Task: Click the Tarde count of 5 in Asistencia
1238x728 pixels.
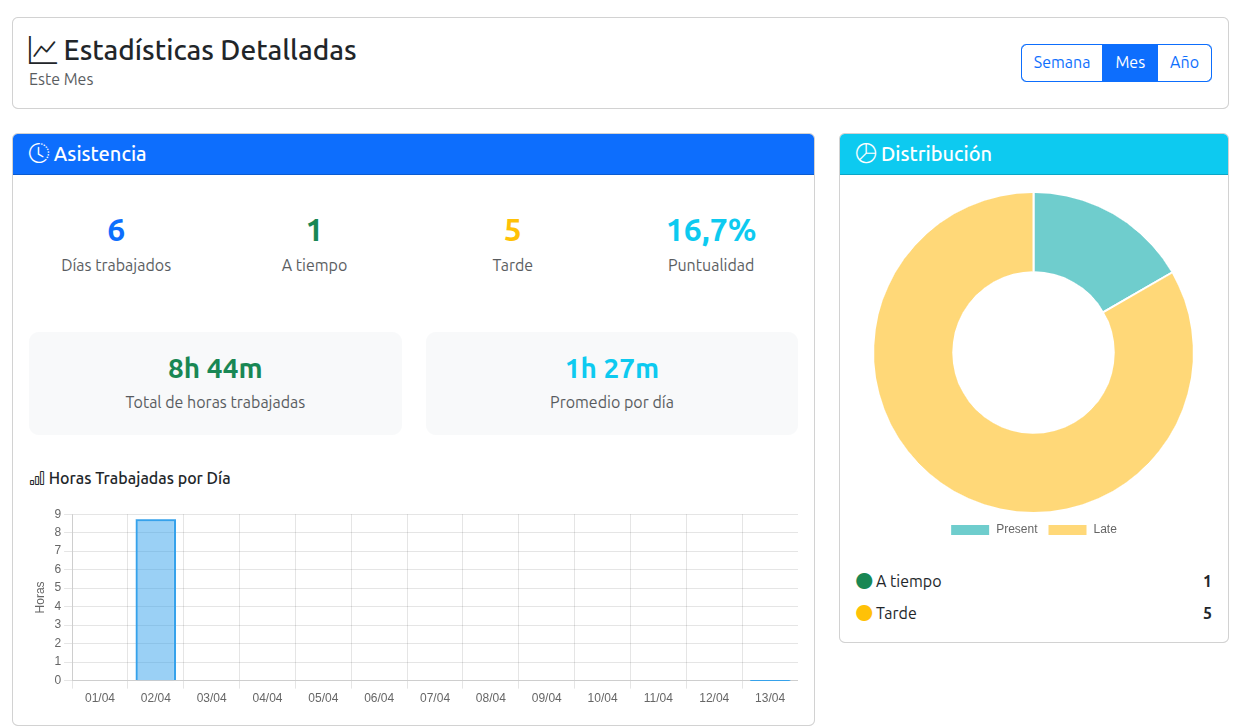Action: coord(512,231)
